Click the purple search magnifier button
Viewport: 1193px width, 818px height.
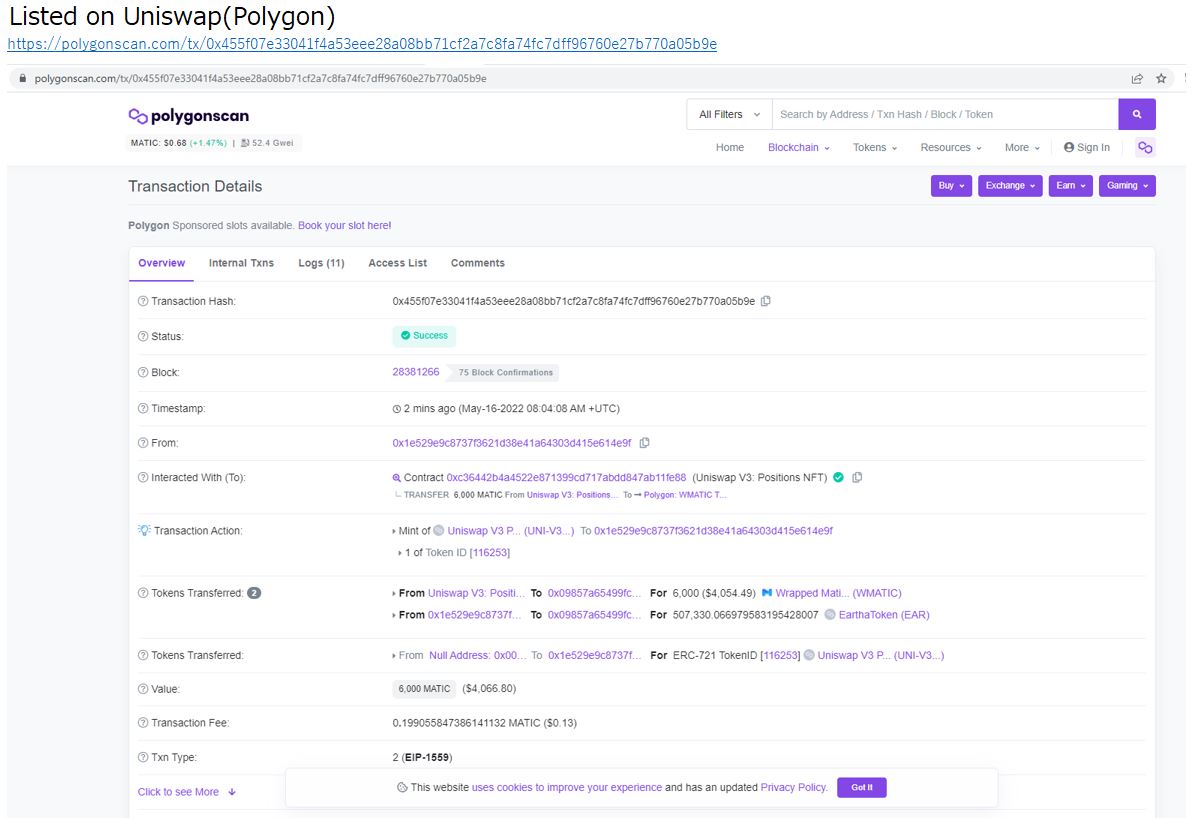tap(1137, 114)
